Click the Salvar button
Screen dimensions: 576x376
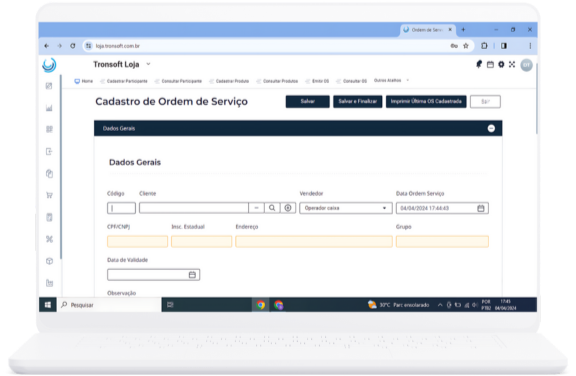point(307,101)
